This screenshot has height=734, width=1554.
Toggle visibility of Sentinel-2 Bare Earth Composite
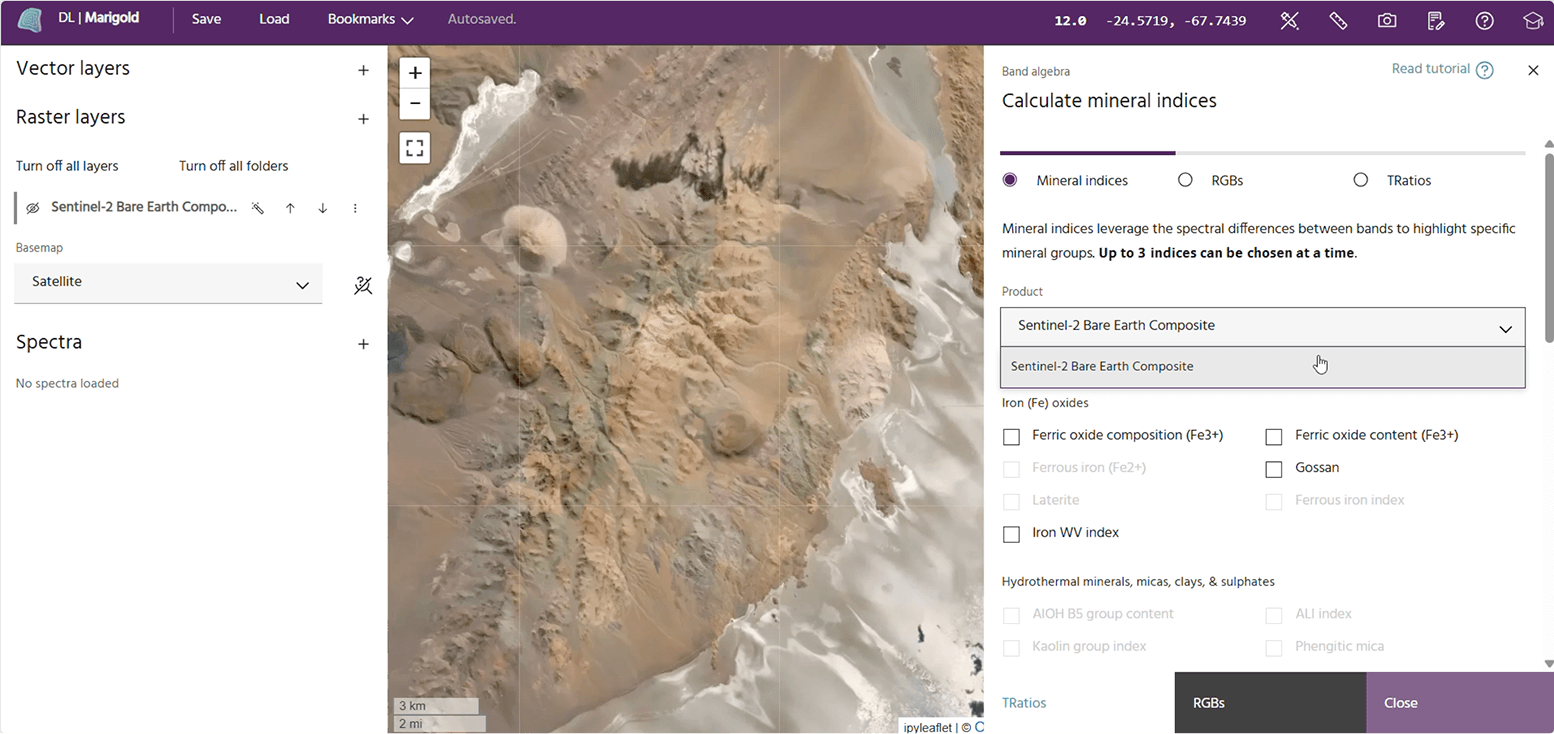(x=32, y=207)
